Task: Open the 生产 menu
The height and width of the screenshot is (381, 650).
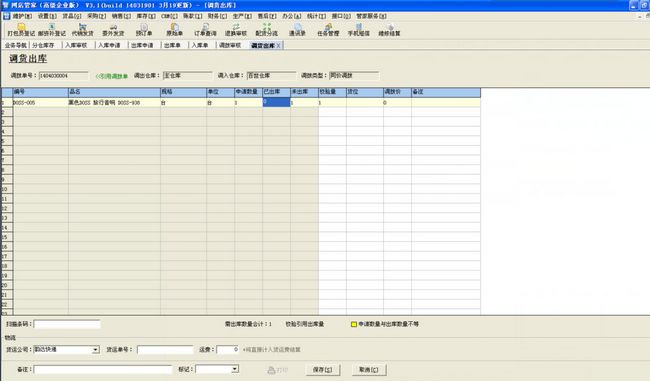Action: pyautogui.click(x=242, y=16)
